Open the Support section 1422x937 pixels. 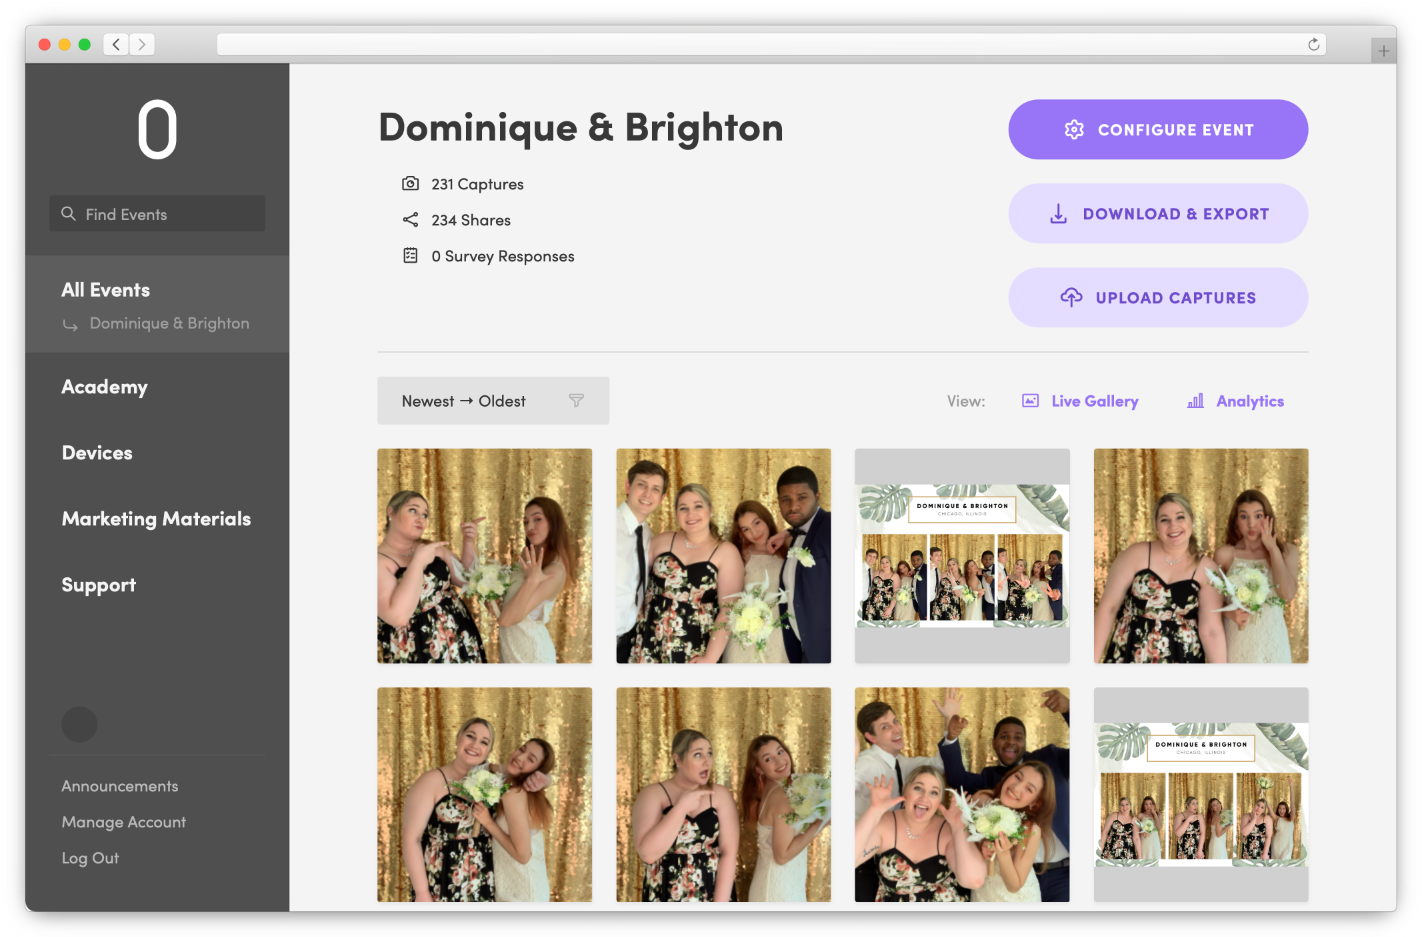click(99, 585)
